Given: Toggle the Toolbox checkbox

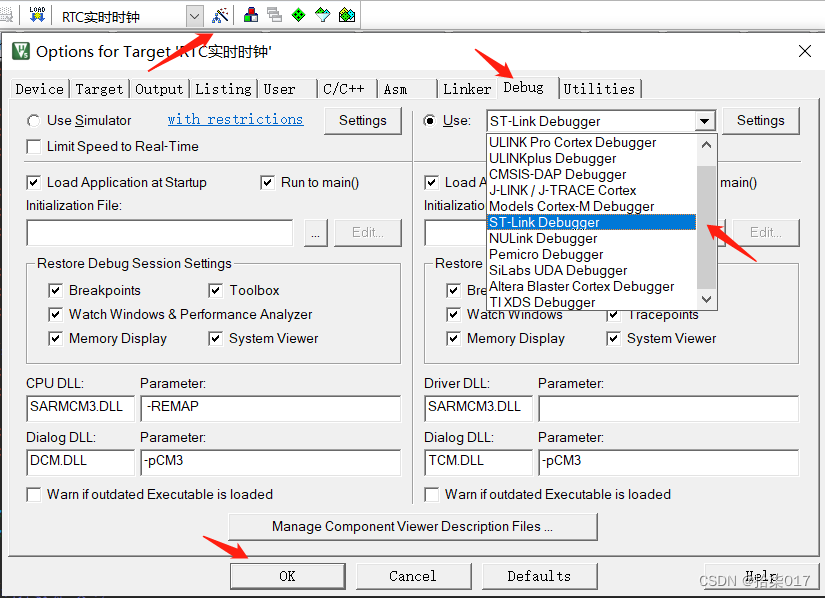Looking at the screenshot, I should (215, 290).
